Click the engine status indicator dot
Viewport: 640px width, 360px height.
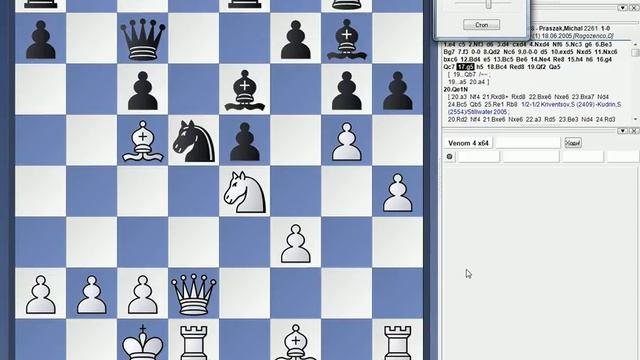449,156
